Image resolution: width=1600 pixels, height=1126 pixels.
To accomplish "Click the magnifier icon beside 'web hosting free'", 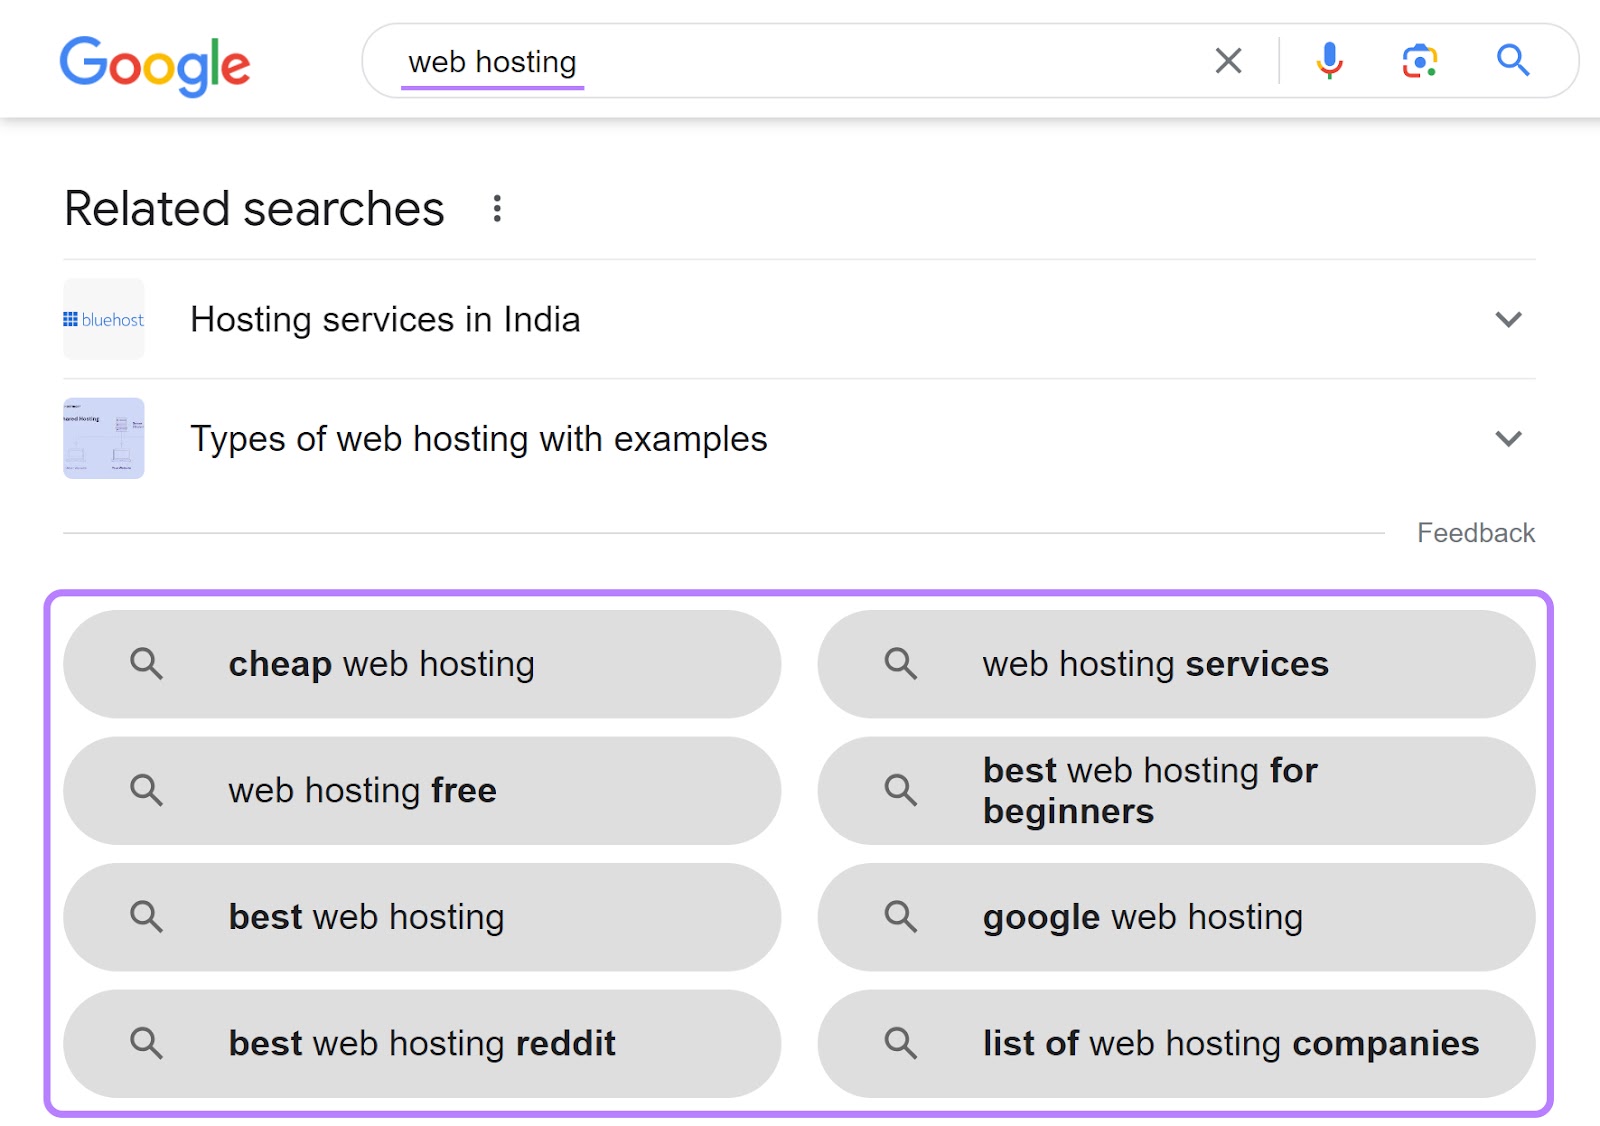I will (148, 790).
